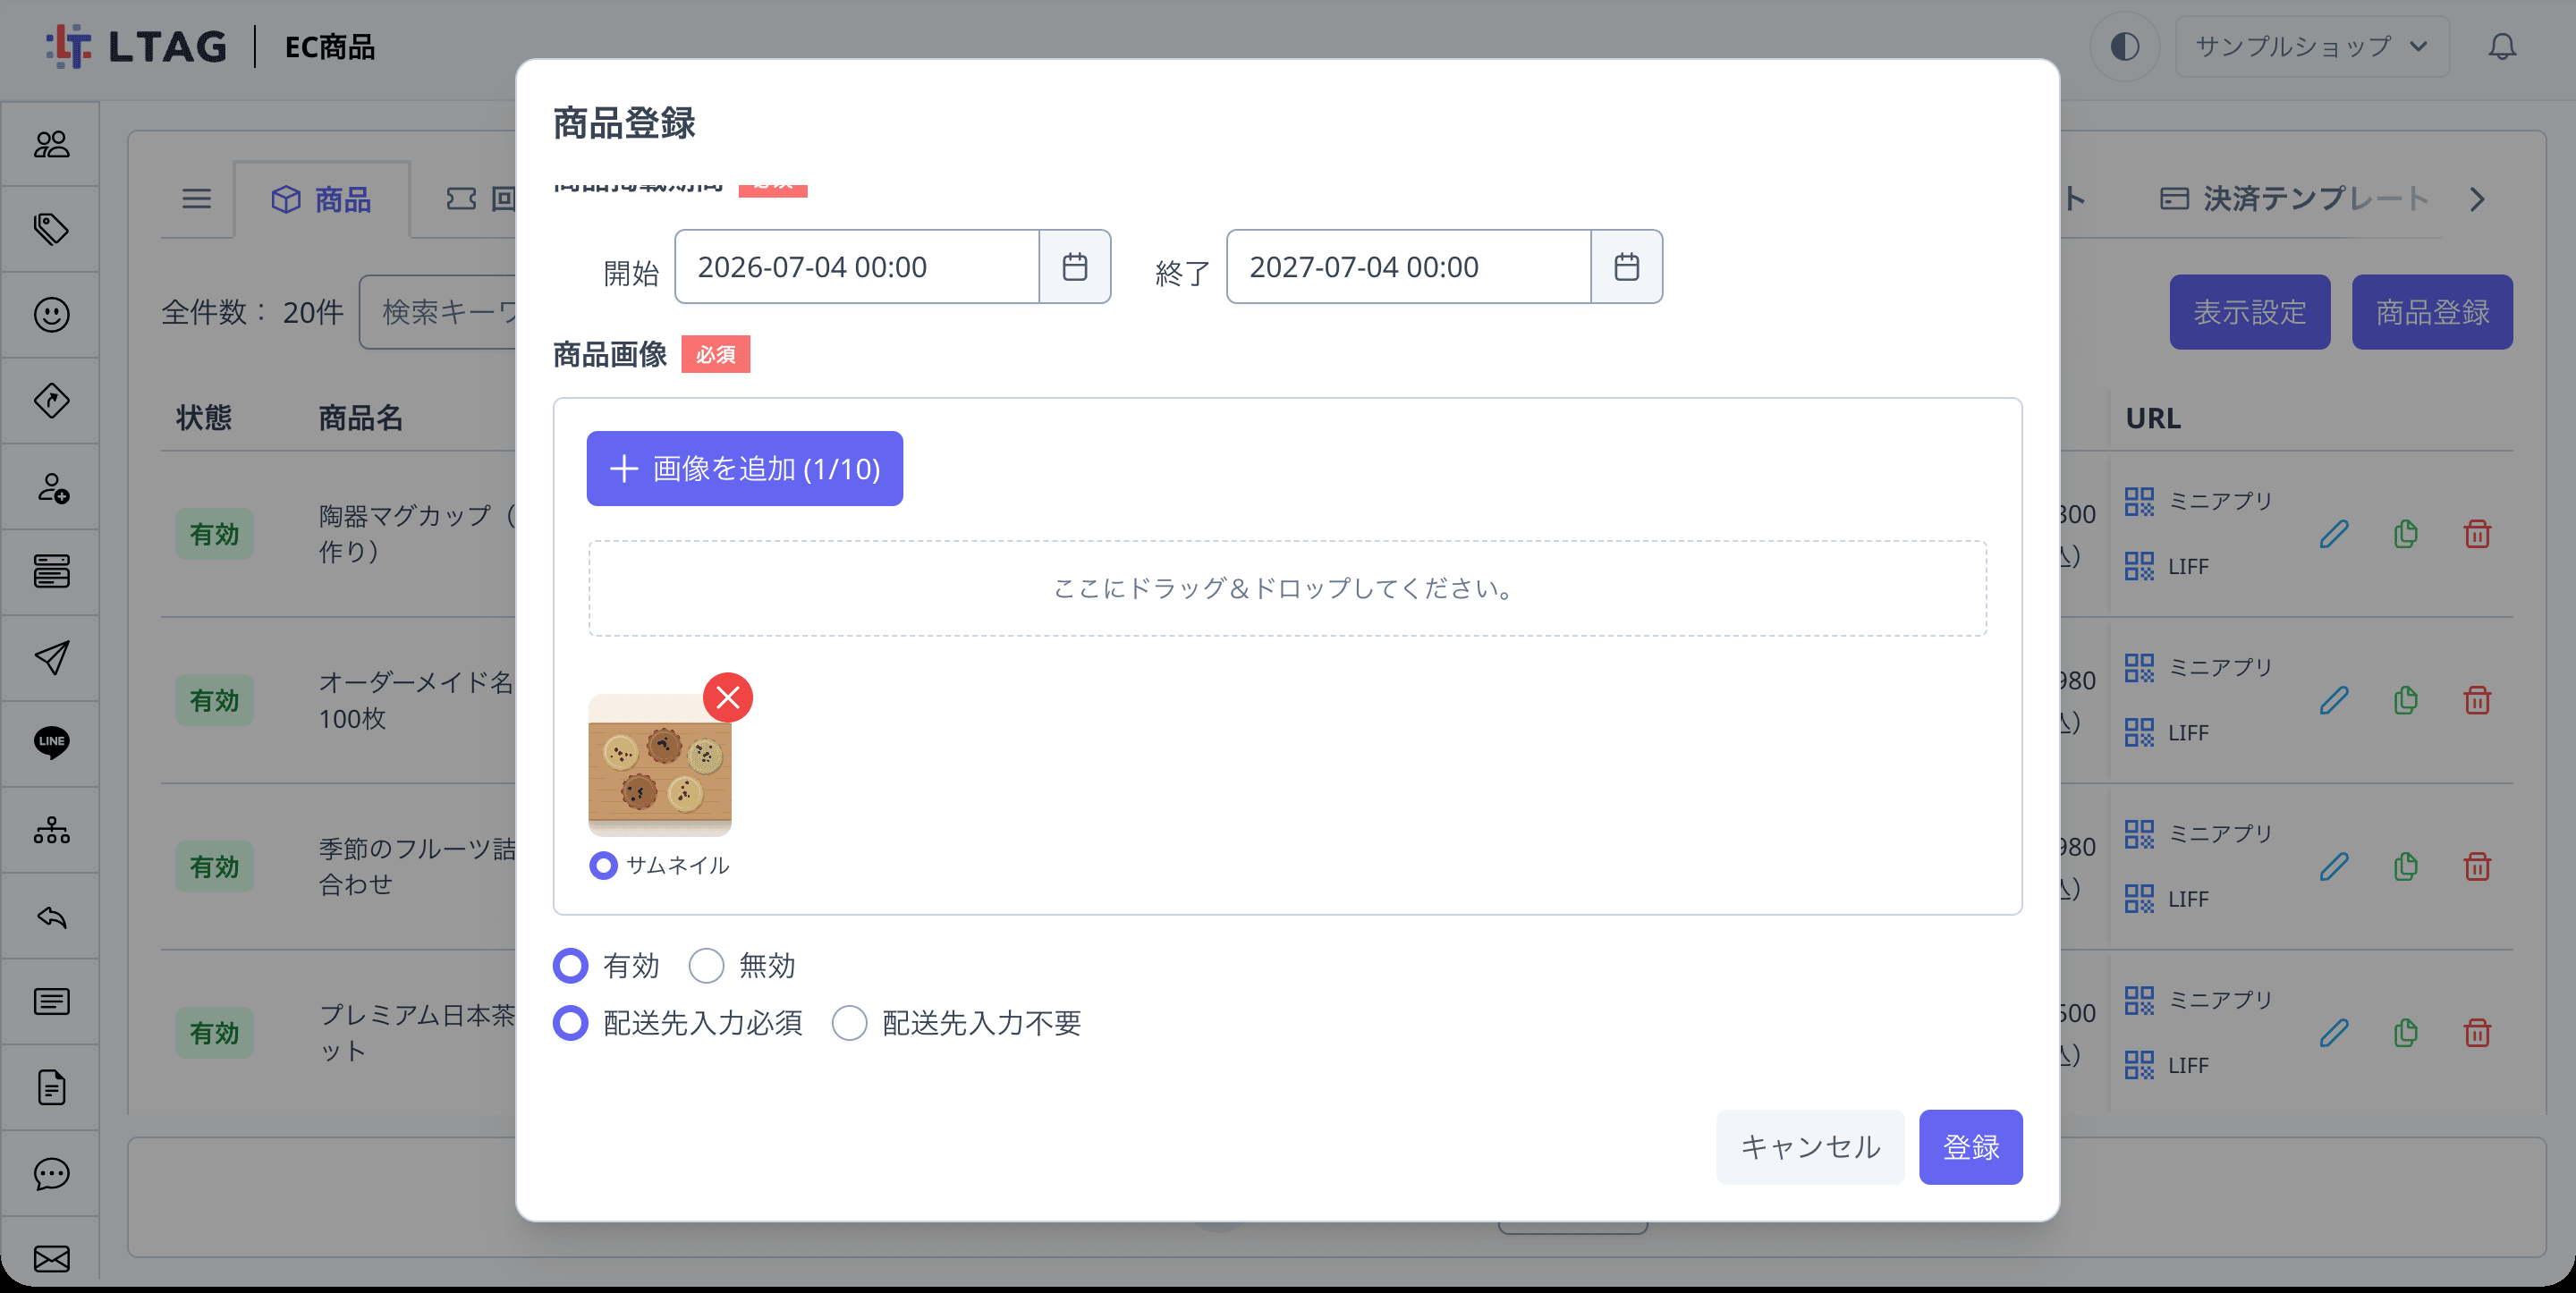Viewport: 2576px width, 1293px height.
Task: Click the start date input field
Action: coord(857,266)
